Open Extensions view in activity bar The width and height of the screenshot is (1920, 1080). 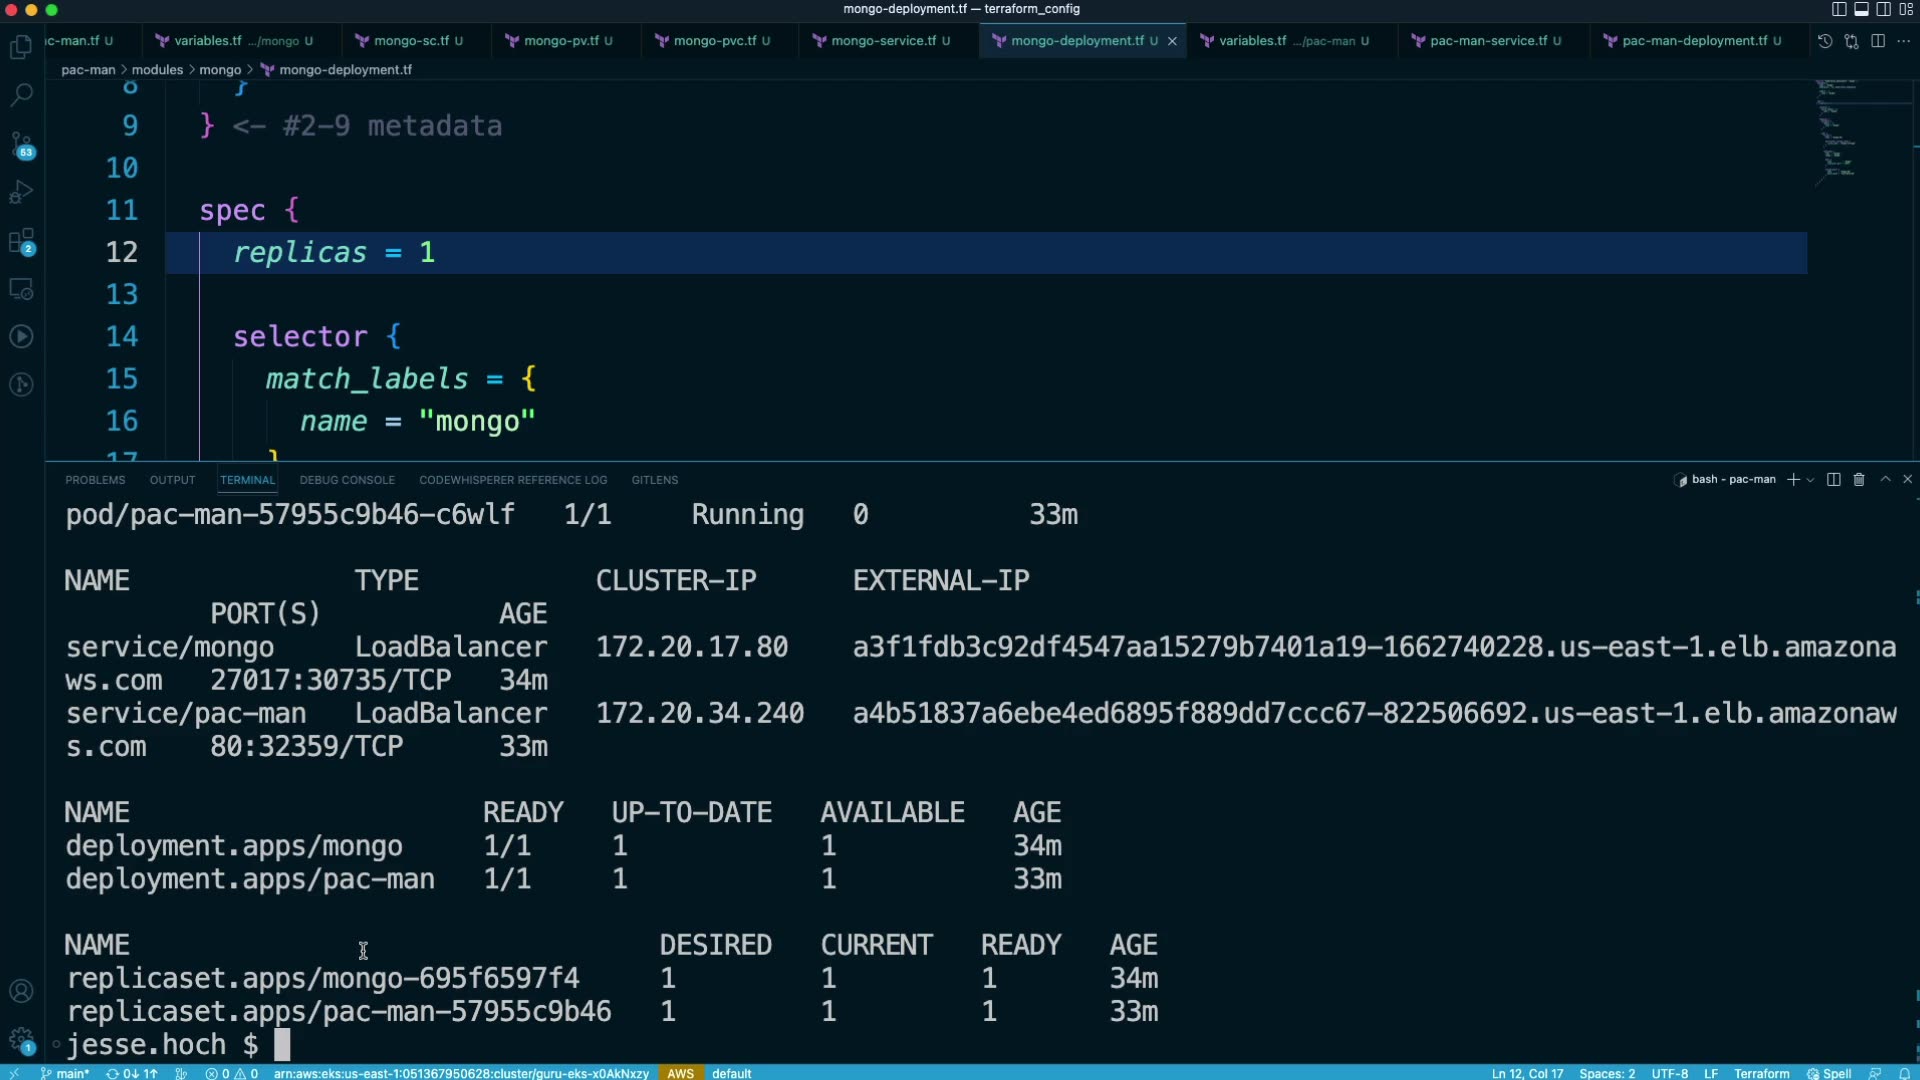(x=21, y=241)
